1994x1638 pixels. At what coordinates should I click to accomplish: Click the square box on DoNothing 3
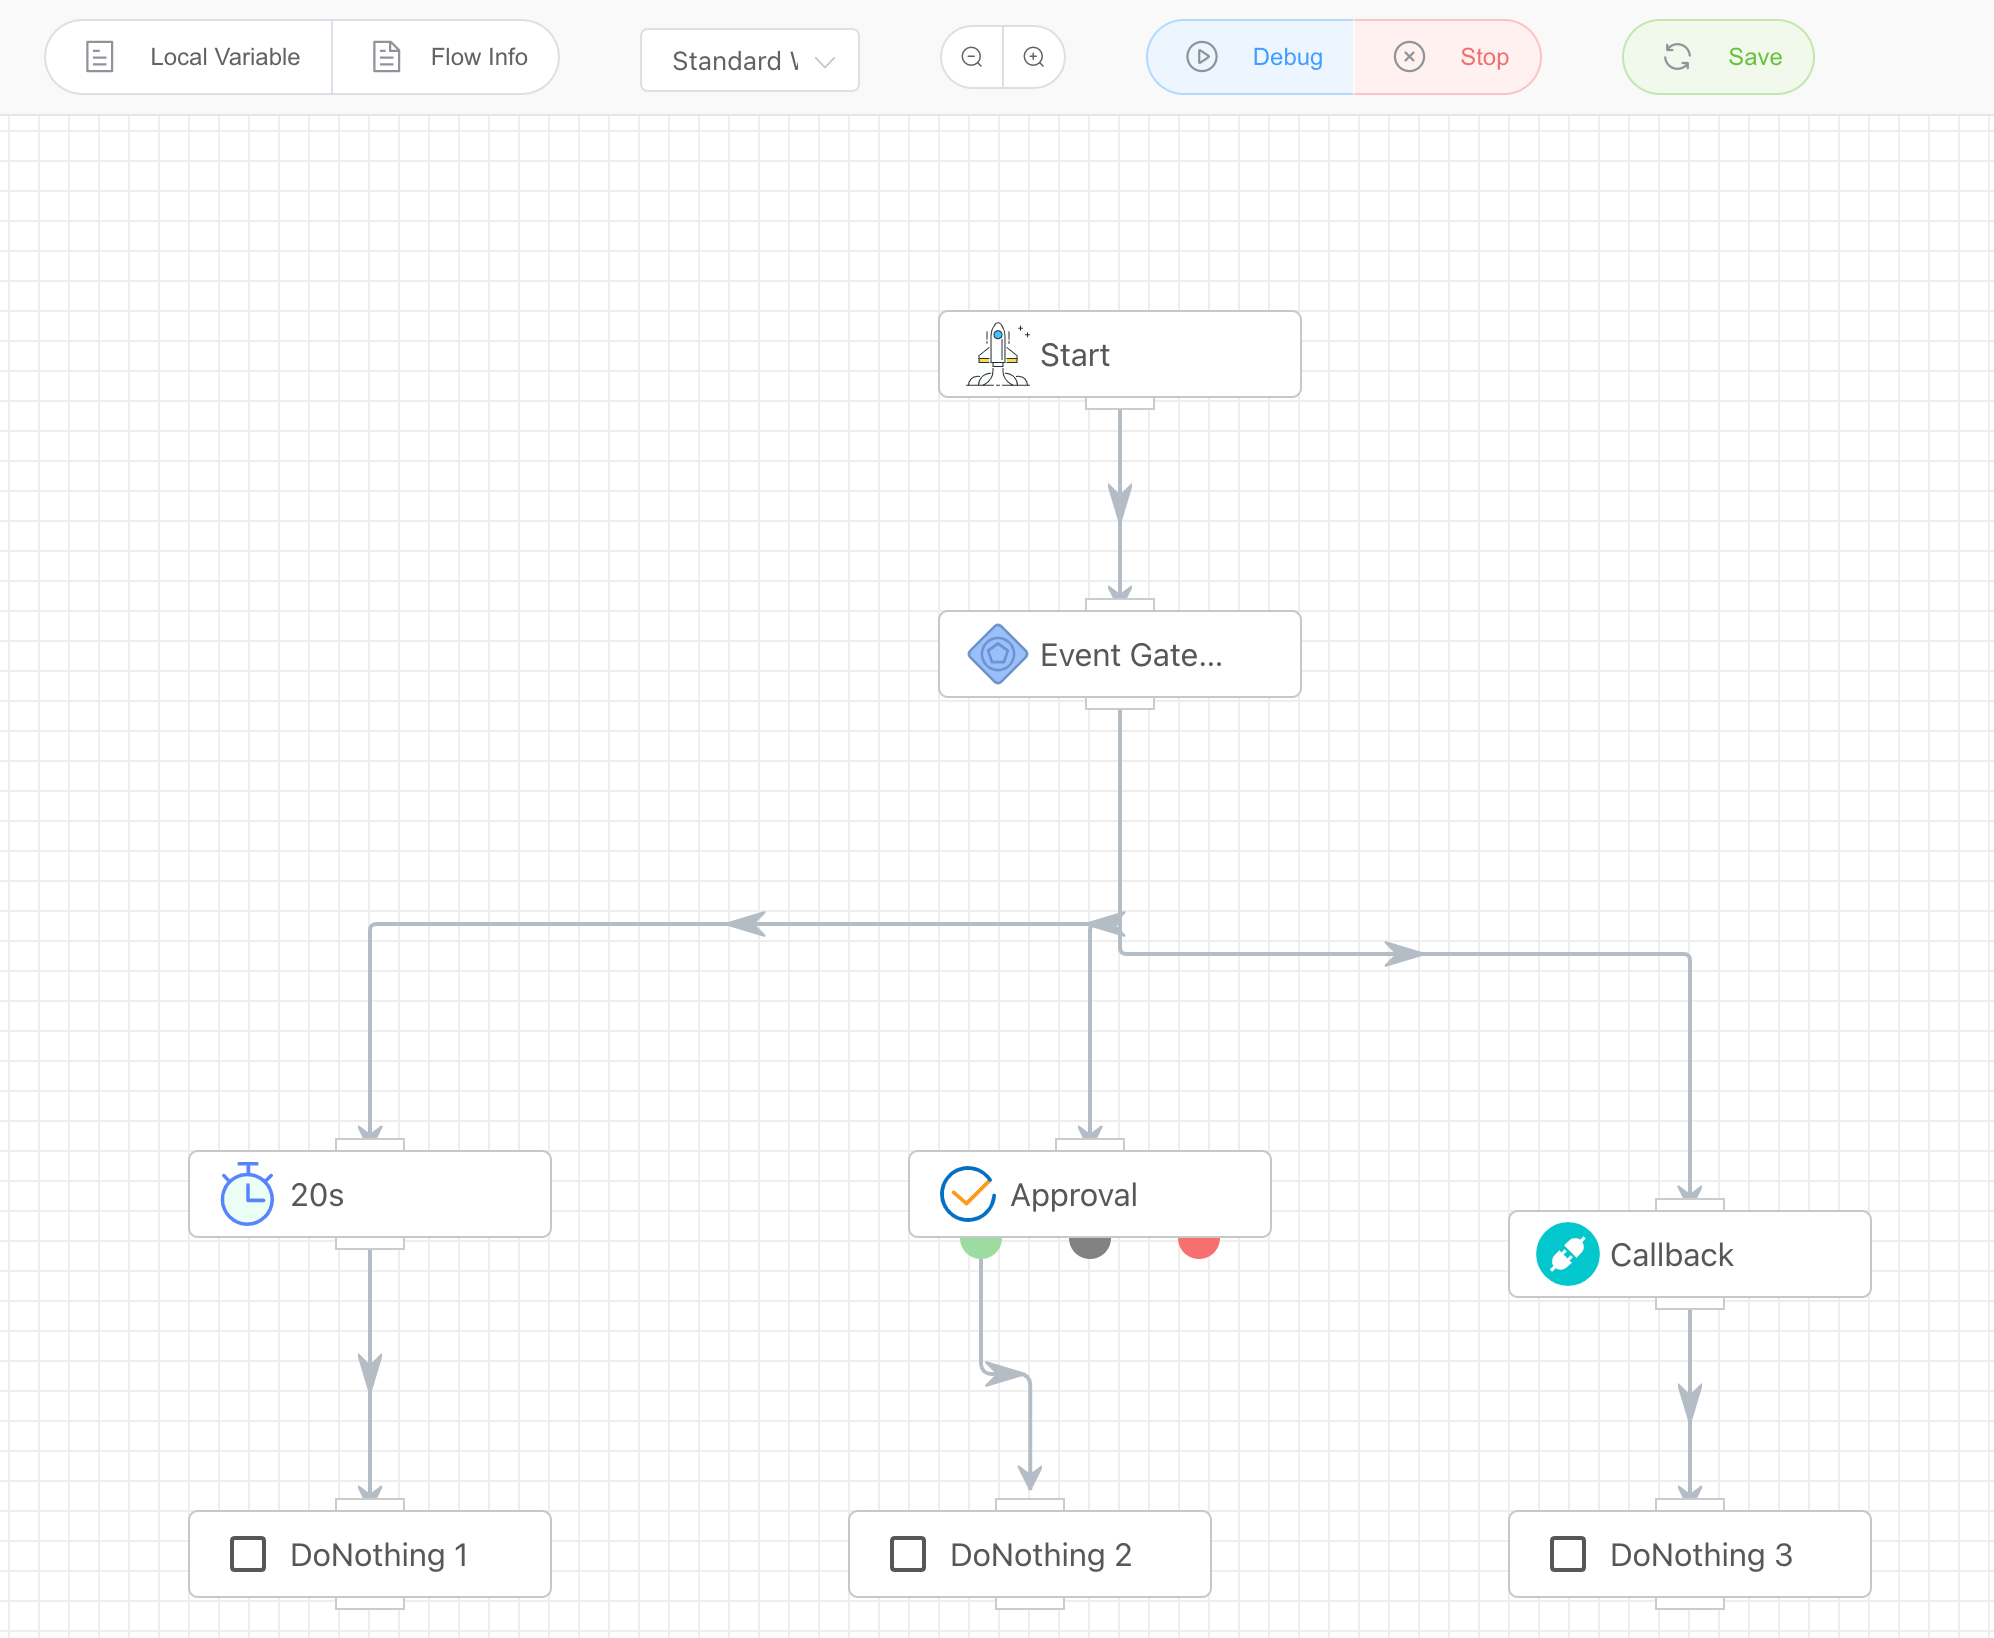[1567, 1554]
